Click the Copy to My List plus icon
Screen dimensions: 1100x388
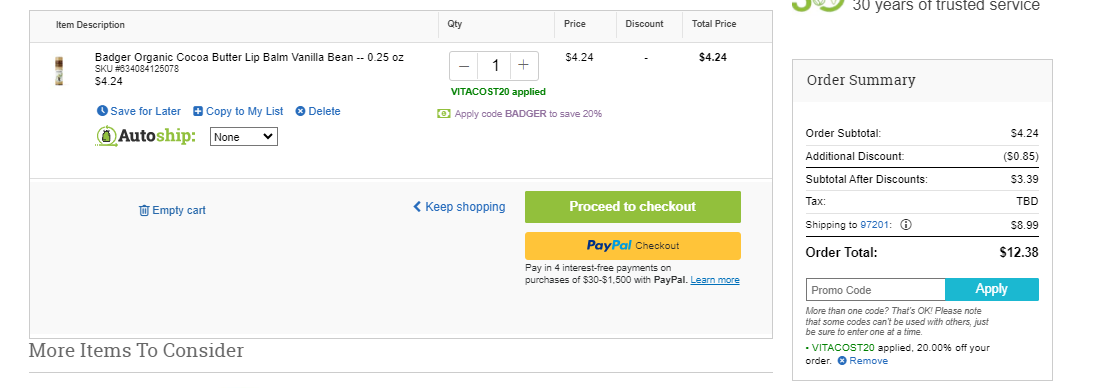pos(198,111)
